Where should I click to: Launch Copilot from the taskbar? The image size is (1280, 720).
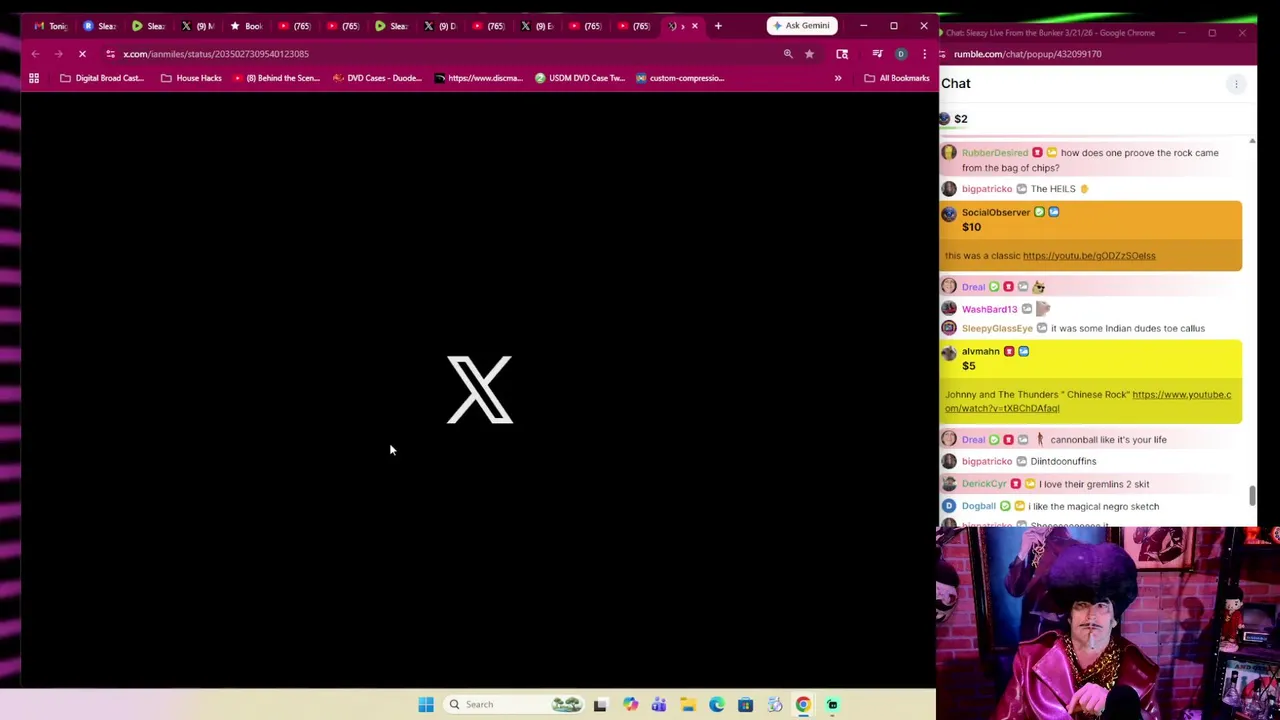click(x=630, y=704)
